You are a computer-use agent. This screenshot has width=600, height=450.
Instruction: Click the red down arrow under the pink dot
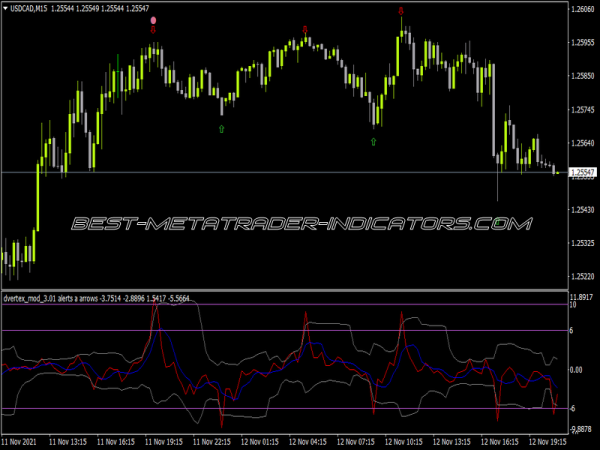(x=153, y=30)
